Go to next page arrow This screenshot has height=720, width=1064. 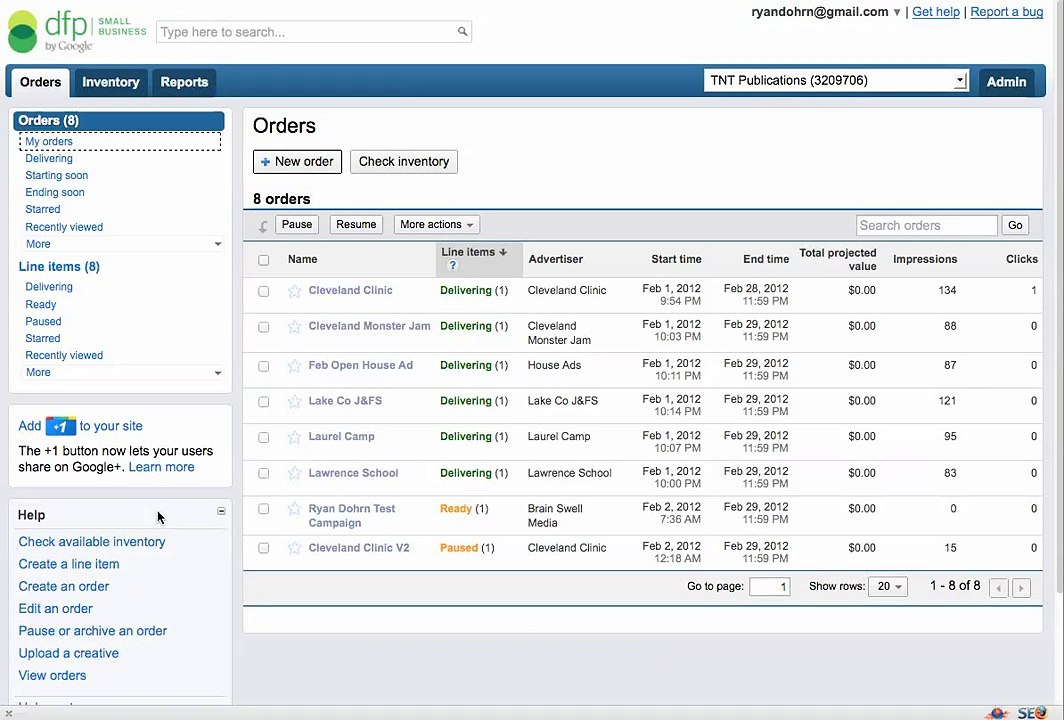pyautogui.click(x=1021, y=587)
